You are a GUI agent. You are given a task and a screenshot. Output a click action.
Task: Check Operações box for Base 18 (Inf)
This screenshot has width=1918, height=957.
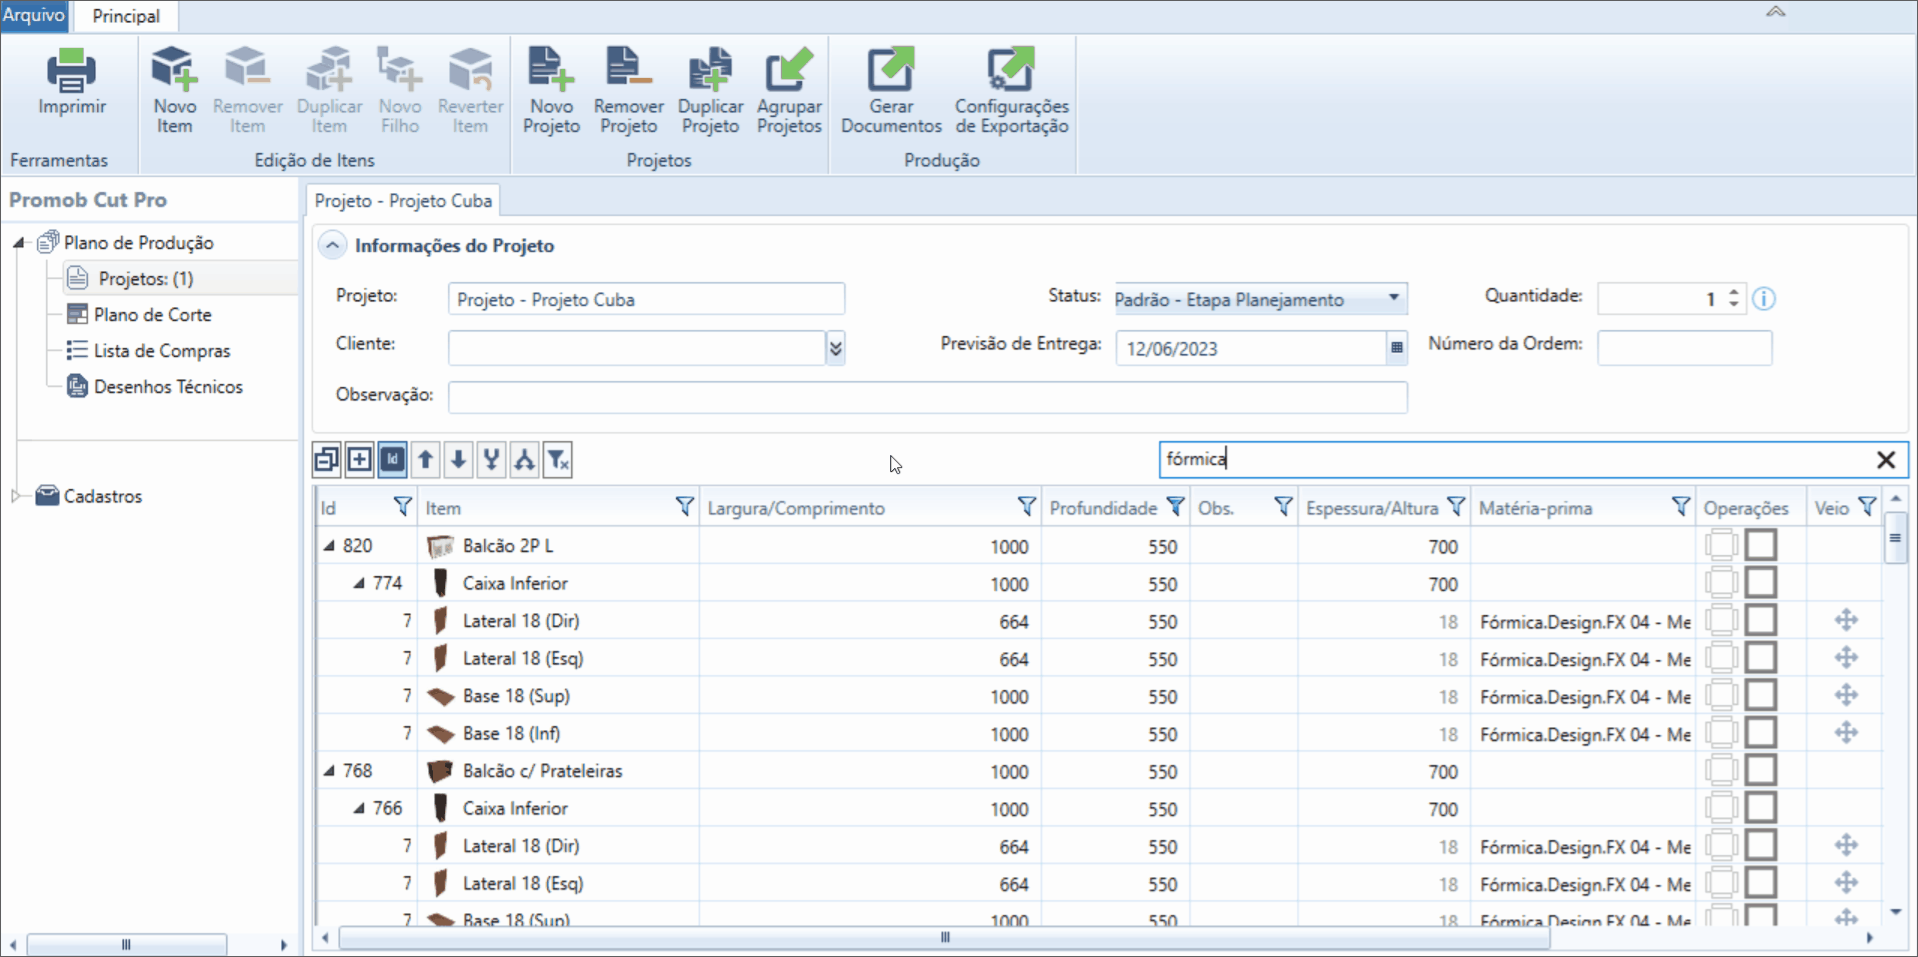click(x=1761, y=733)
